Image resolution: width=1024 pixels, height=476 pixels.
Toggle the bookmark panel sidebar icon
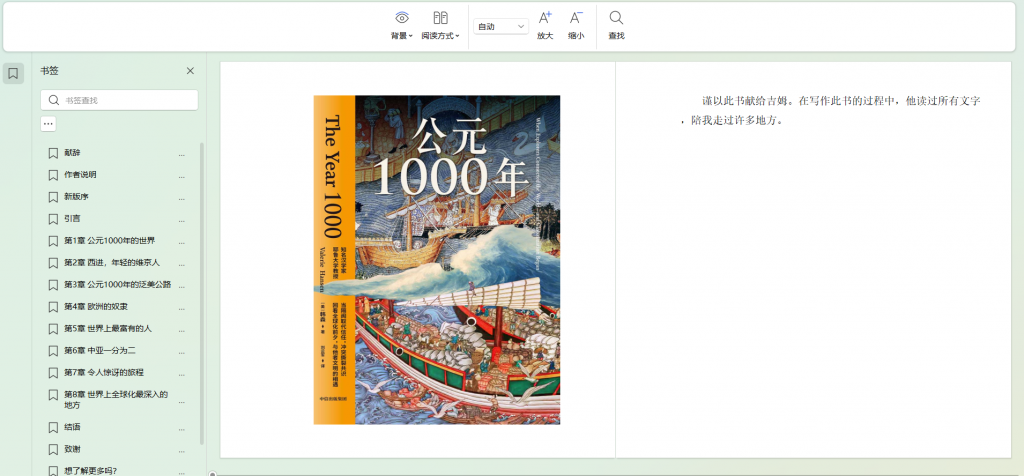click(13, 73)
